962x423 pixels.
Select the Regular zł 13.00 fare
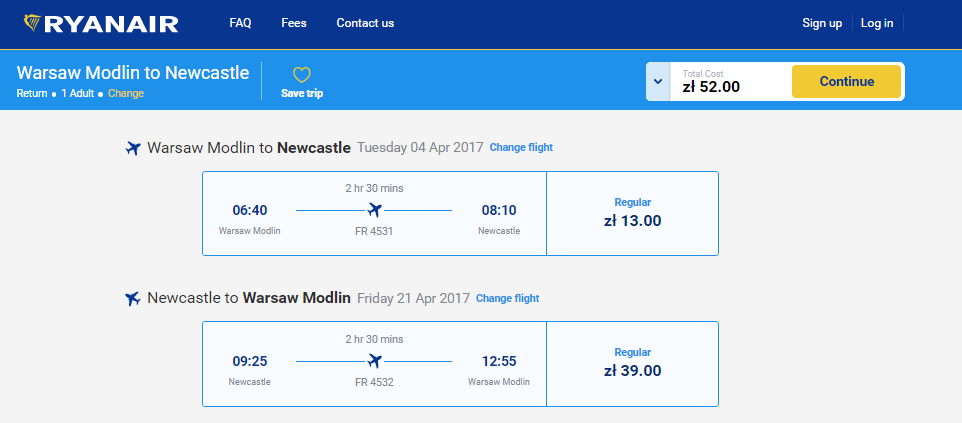tap(632, 213)
